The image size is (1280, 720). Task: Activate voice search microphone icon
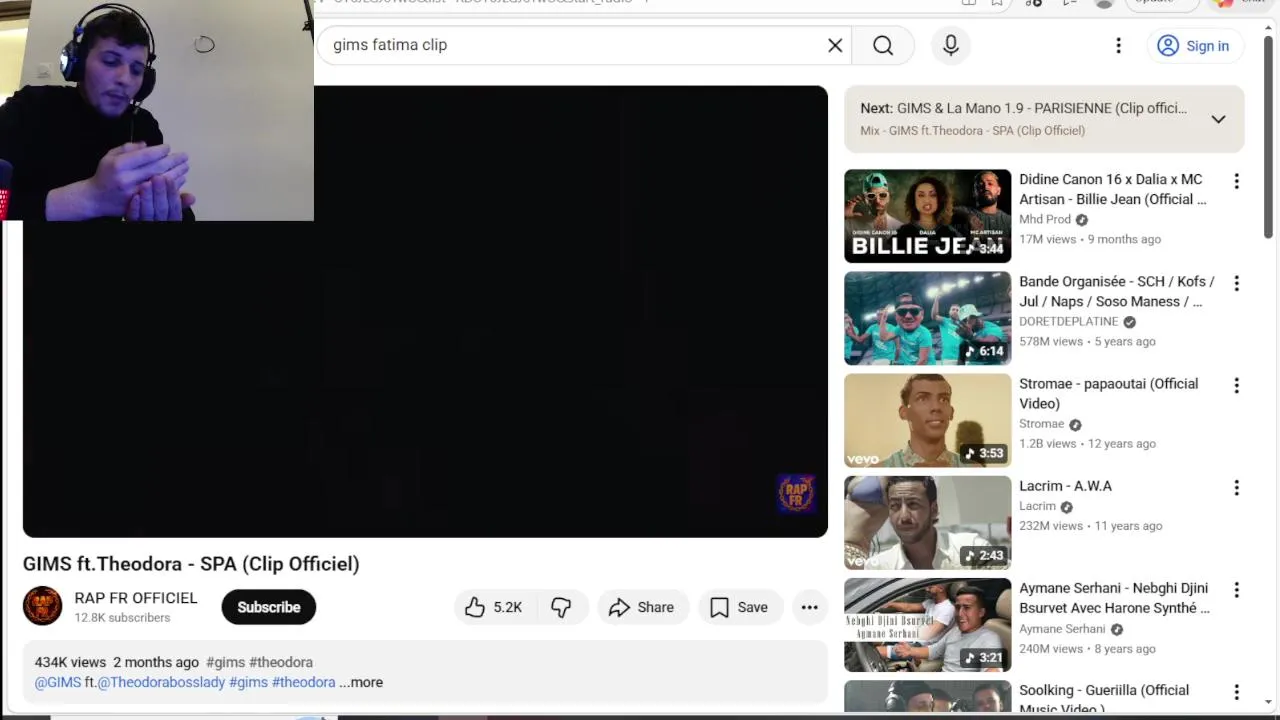pyautogui.click(x=951, y=45)
